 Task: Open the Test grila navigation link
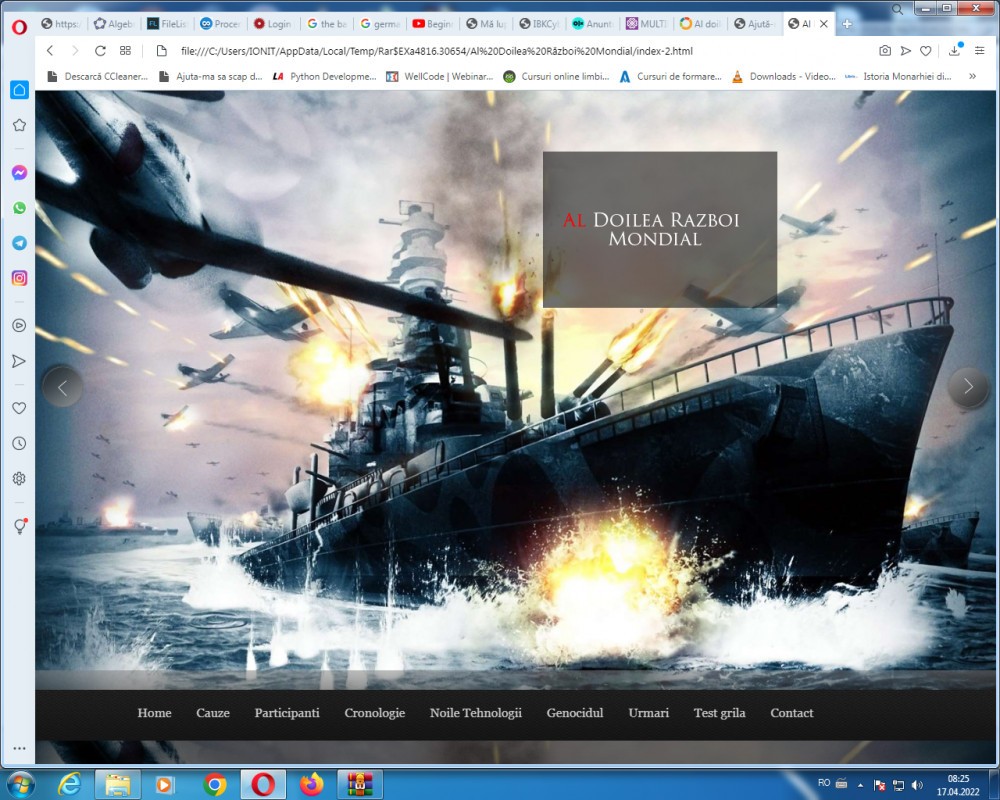click(719, 713)
